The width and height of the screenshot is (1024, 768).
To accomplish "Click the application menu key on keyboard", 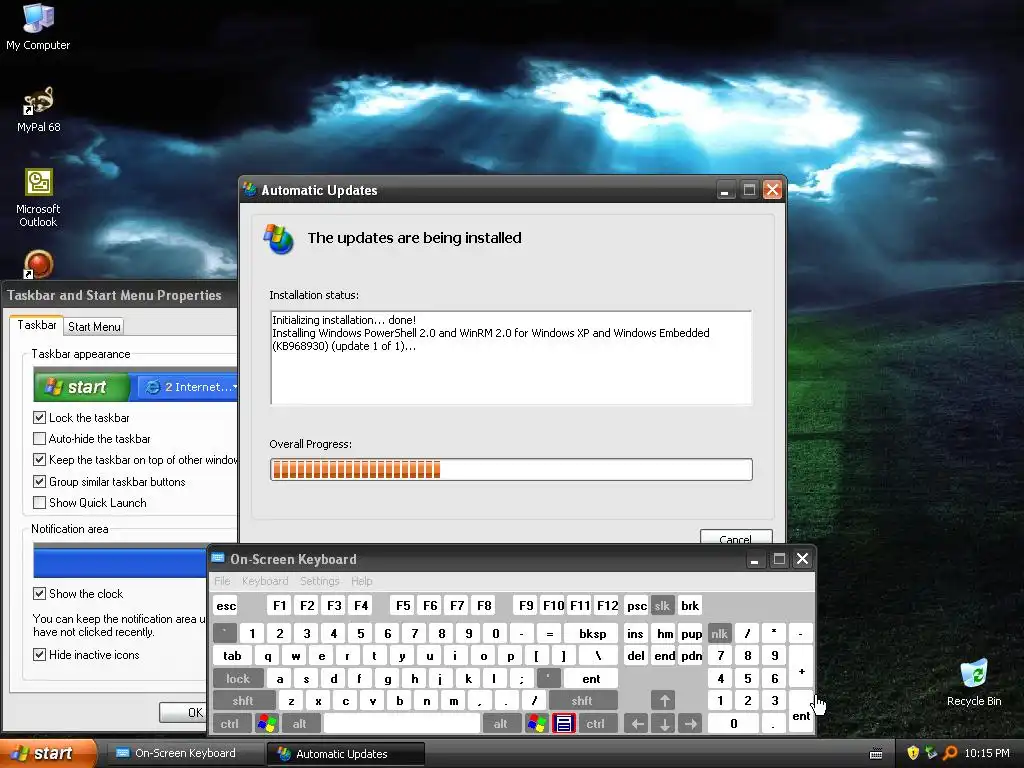I will point(564,724).
